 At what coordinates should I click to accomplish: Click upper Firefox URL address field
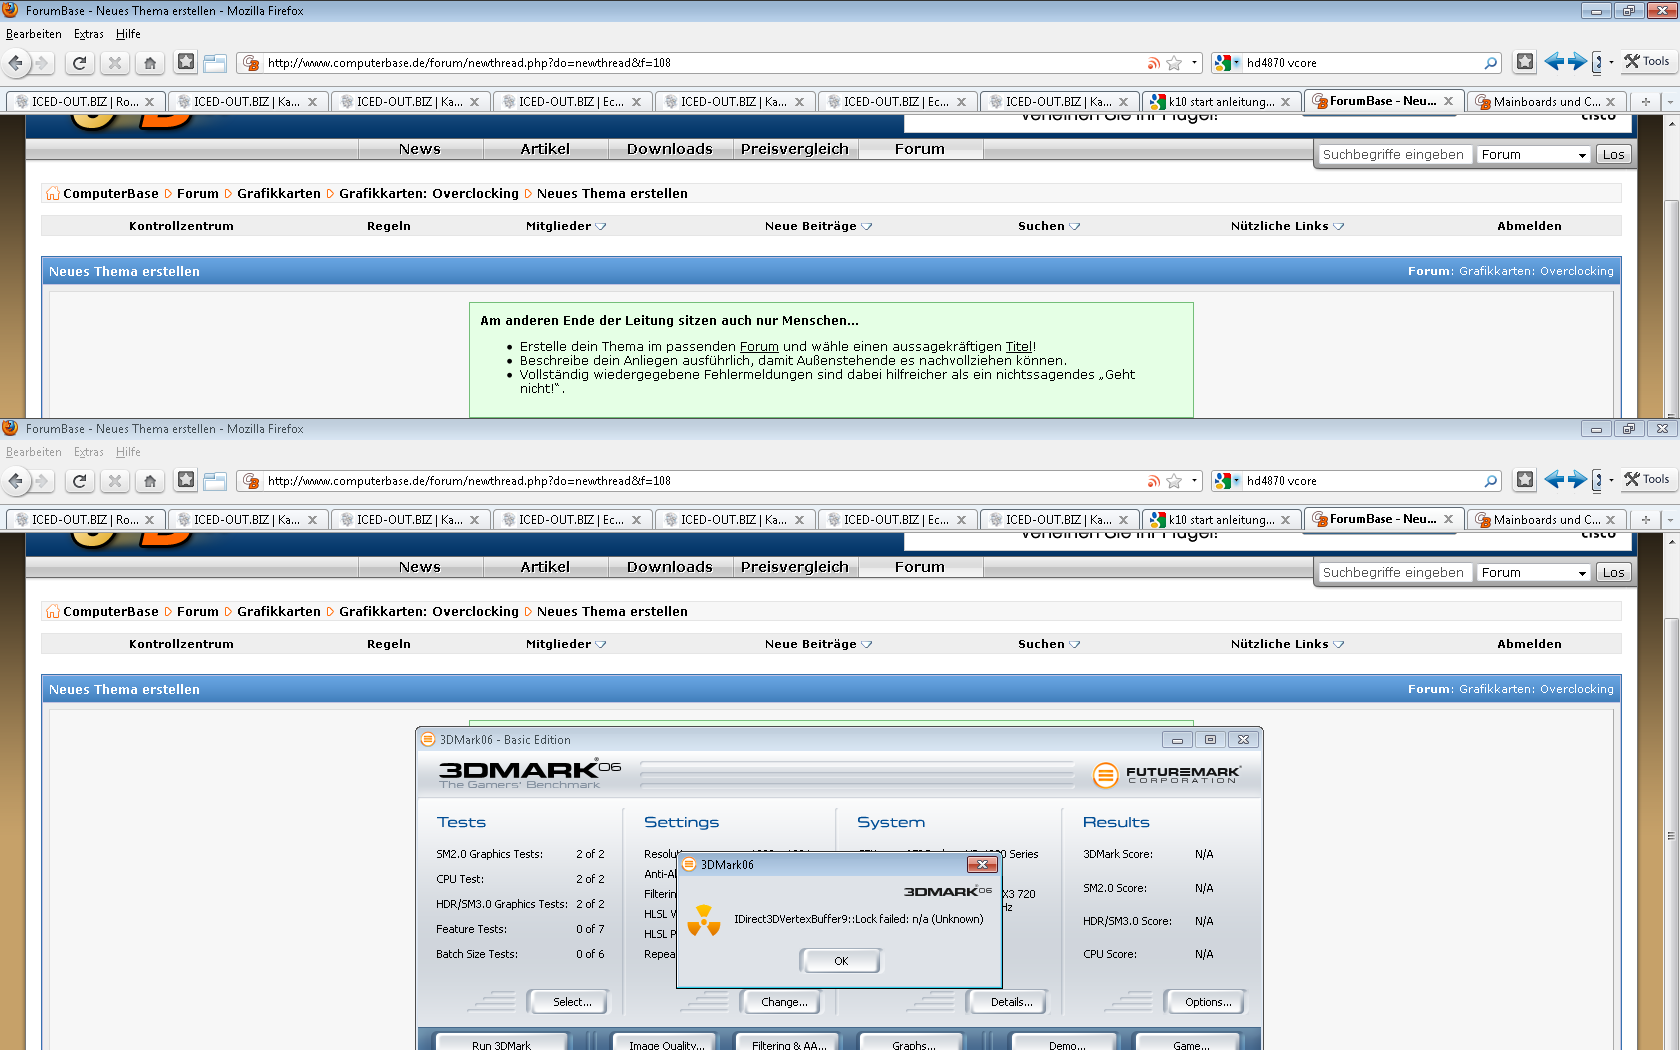(700, 63)
